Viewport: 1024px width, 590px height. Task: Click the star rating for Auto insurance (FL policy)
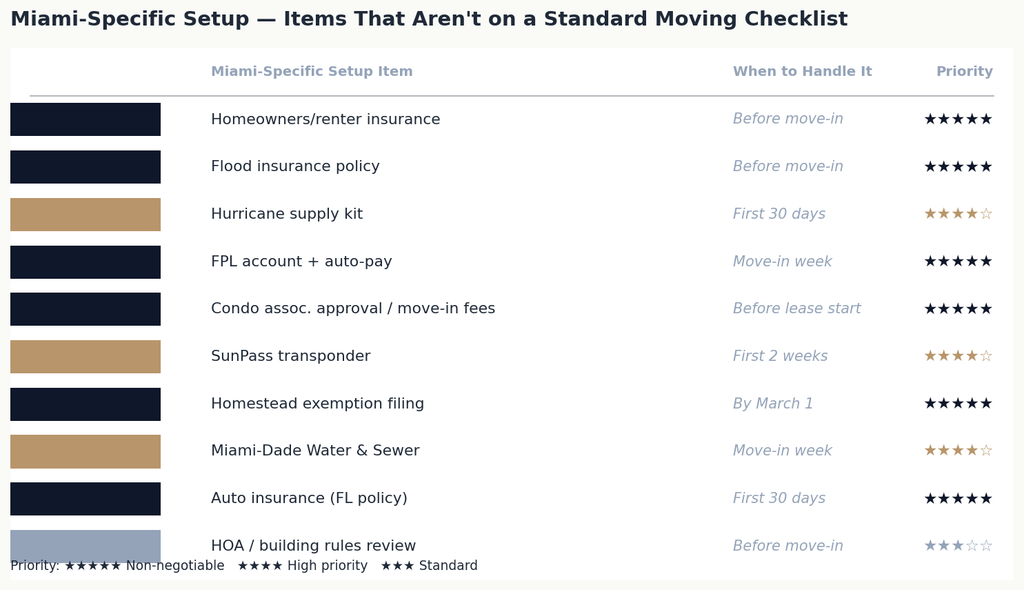pos(958,499)
